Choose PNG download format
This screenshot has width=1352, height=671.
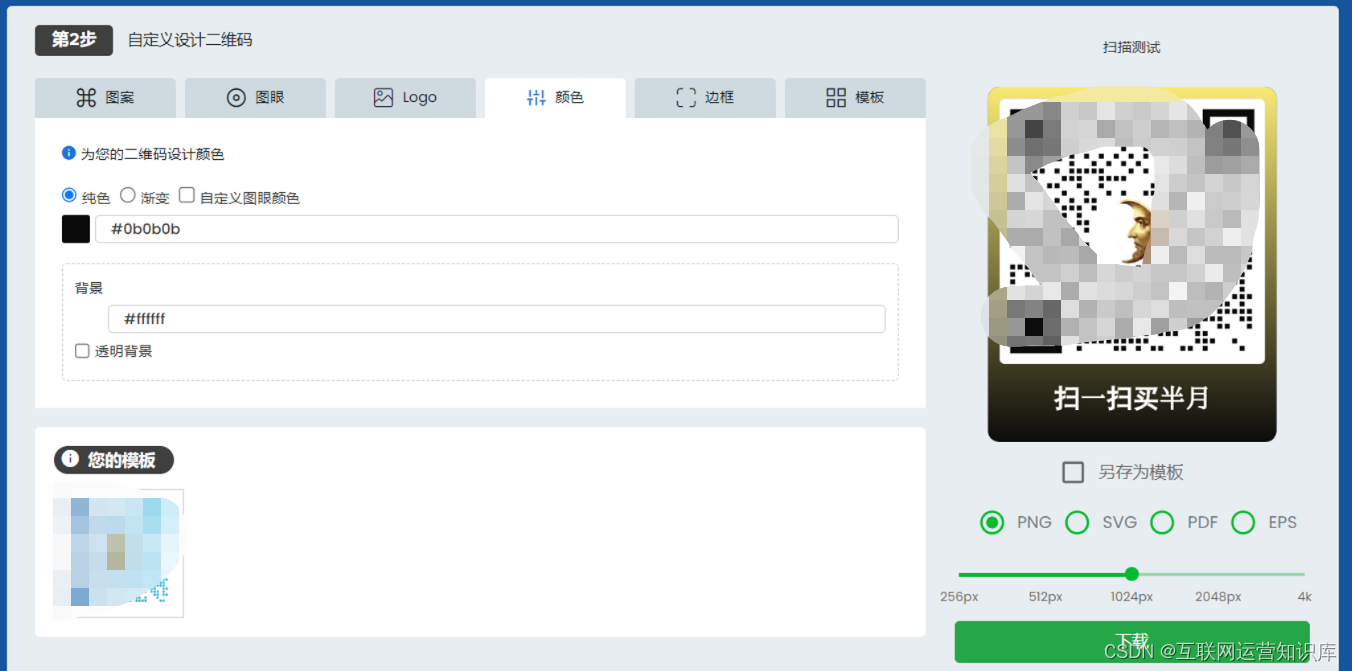tap(992, 522)
